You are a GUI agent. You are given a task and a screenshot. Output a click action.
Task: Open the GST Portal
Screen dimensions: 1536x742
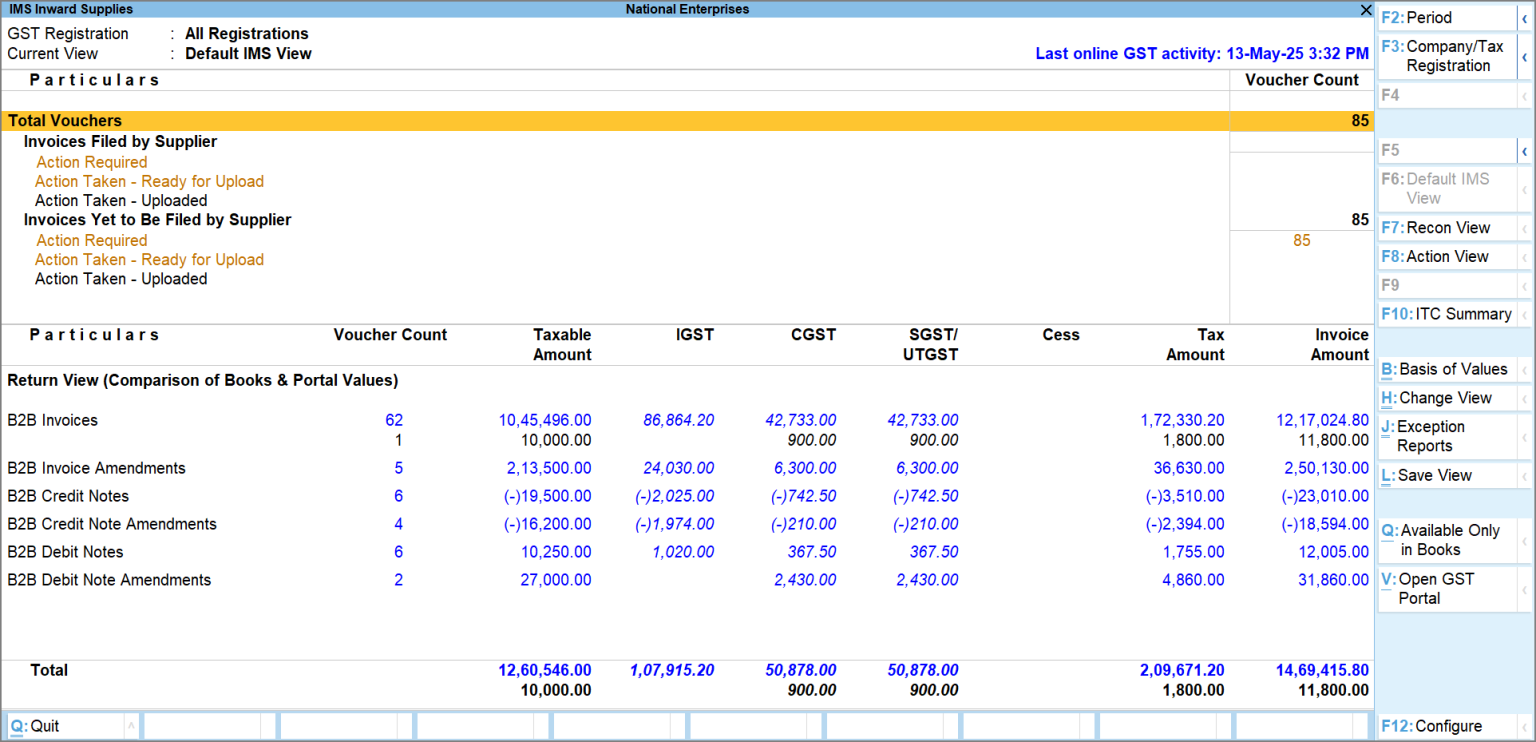(x=1430, y=588)
